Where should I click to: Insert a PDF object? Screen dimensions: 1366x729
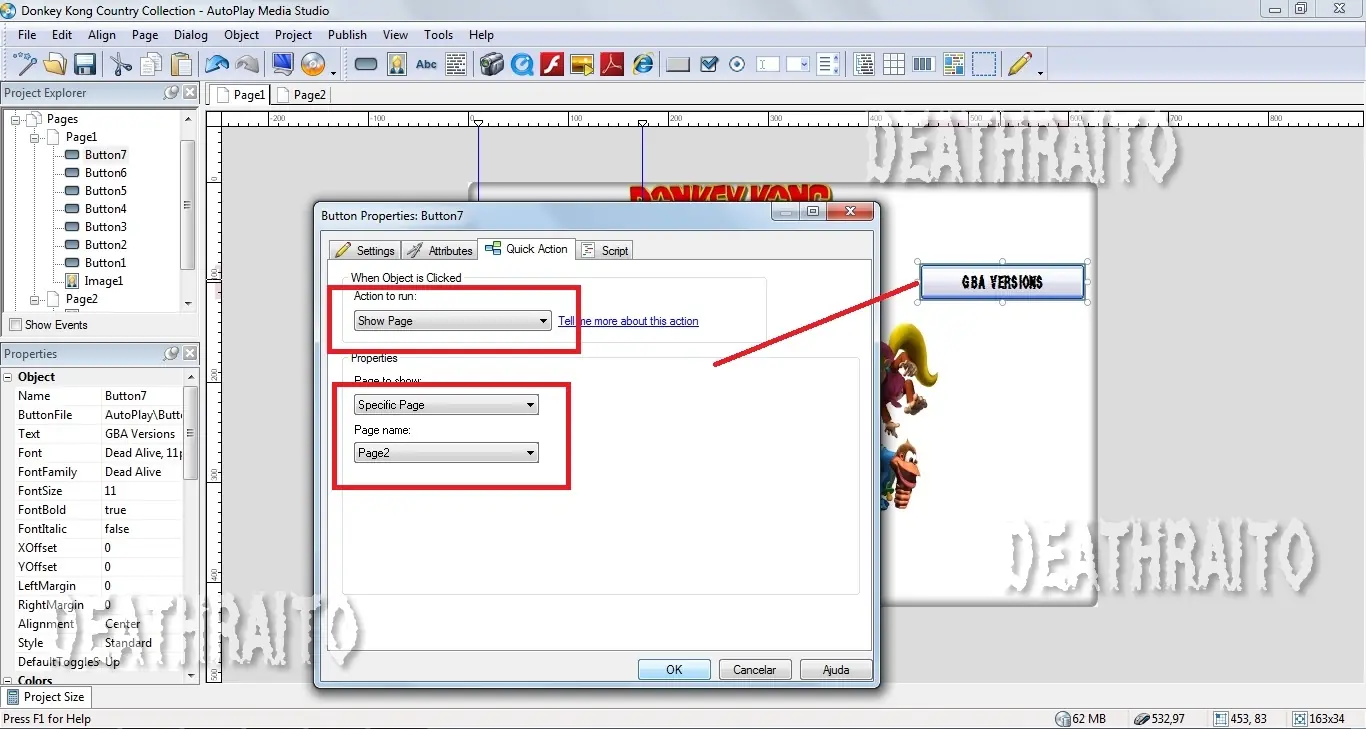click(612, 65)
